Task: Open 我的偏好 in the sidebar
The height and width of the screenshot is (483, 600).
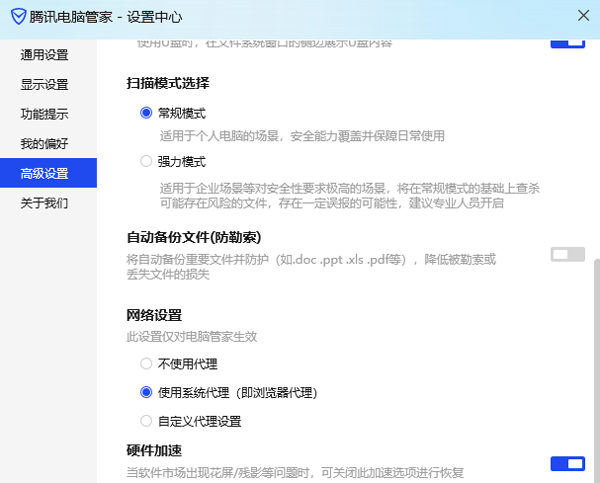Action: pos(44,144)
